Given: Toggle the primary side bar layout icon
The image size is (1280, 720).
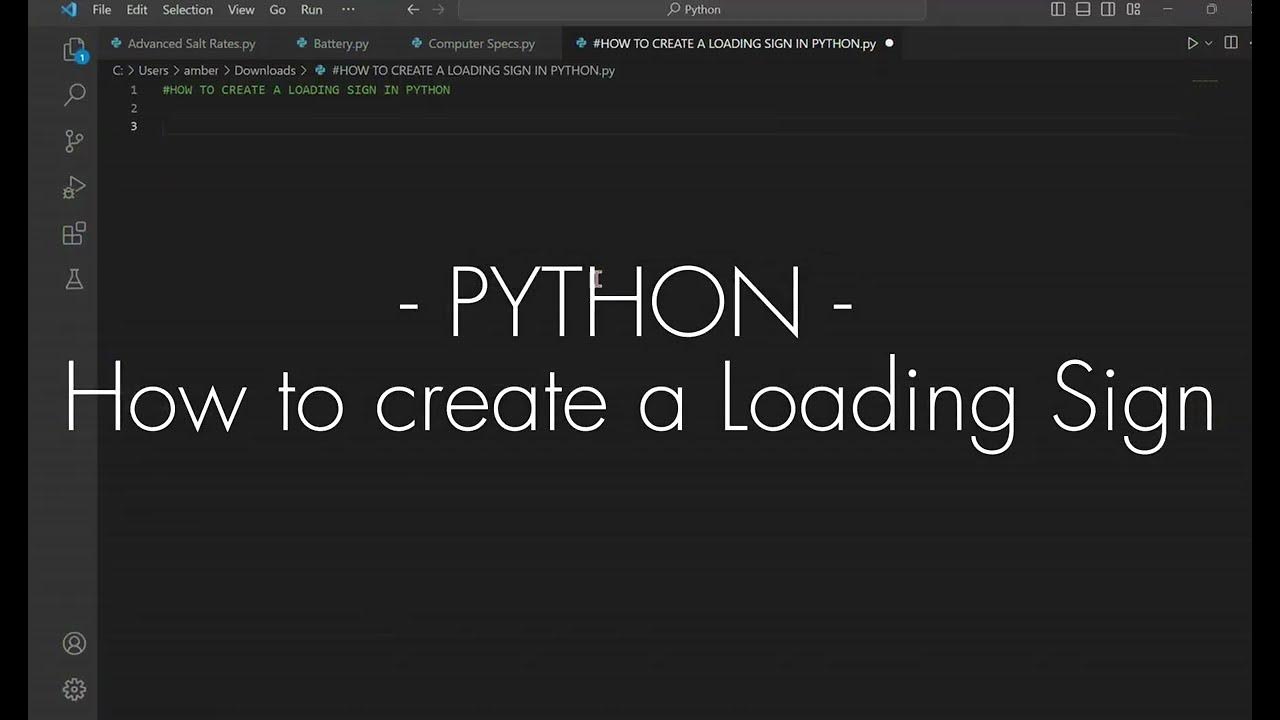Looking at the screenshot, I should [x=1058, y=10].
